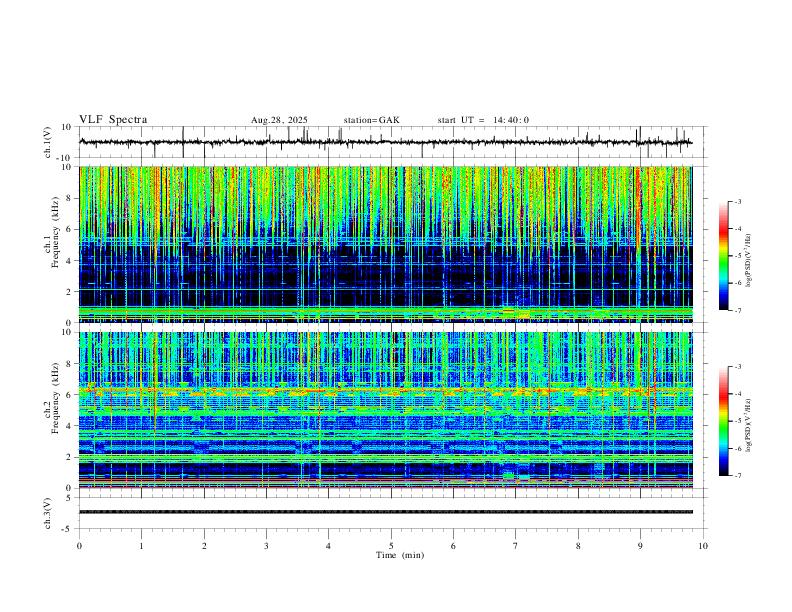This screenshot has width=792, height=612.
Task: Click the "-7" label on ch.1 colorbar
Action: coord(738,310)
